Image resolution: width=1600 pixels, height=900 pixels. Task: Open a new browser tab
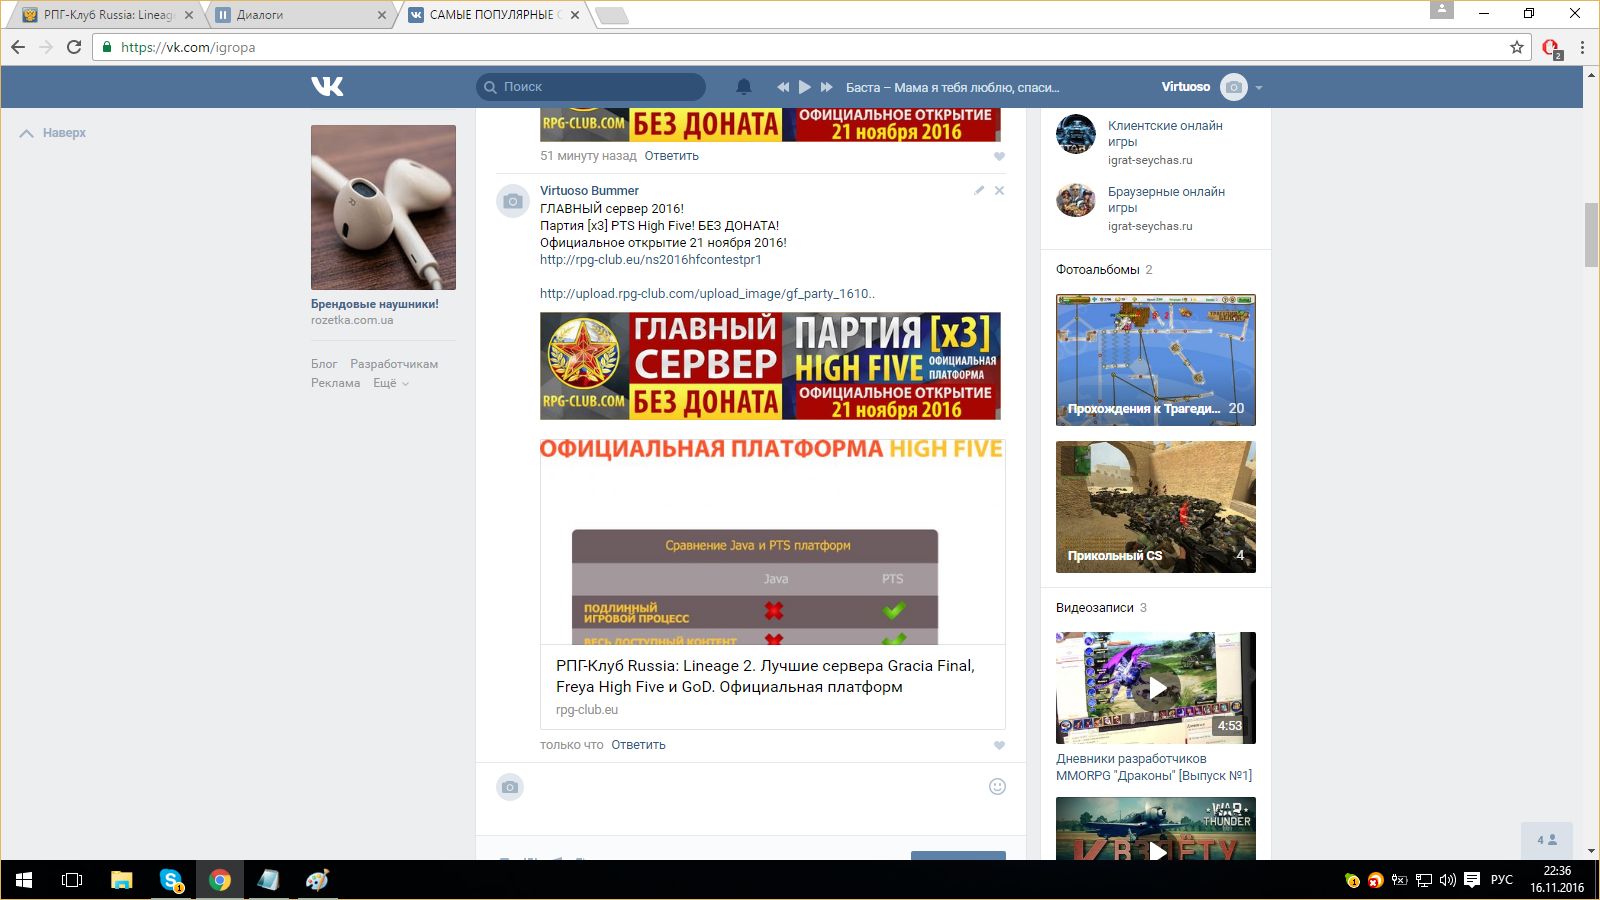611,15
